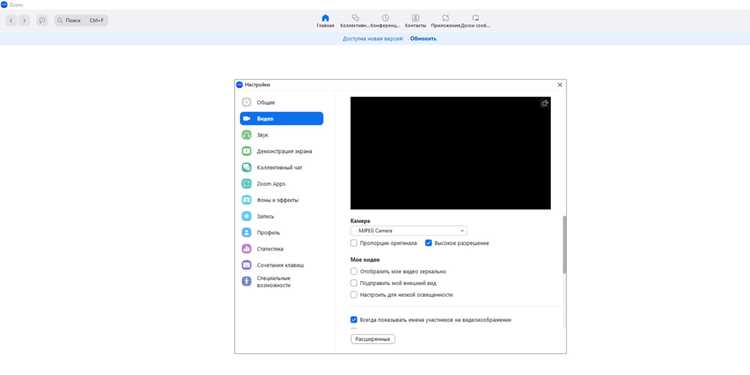Open the Главная home tab
Viewport: 750px width, 375px height.
(325, 21)
